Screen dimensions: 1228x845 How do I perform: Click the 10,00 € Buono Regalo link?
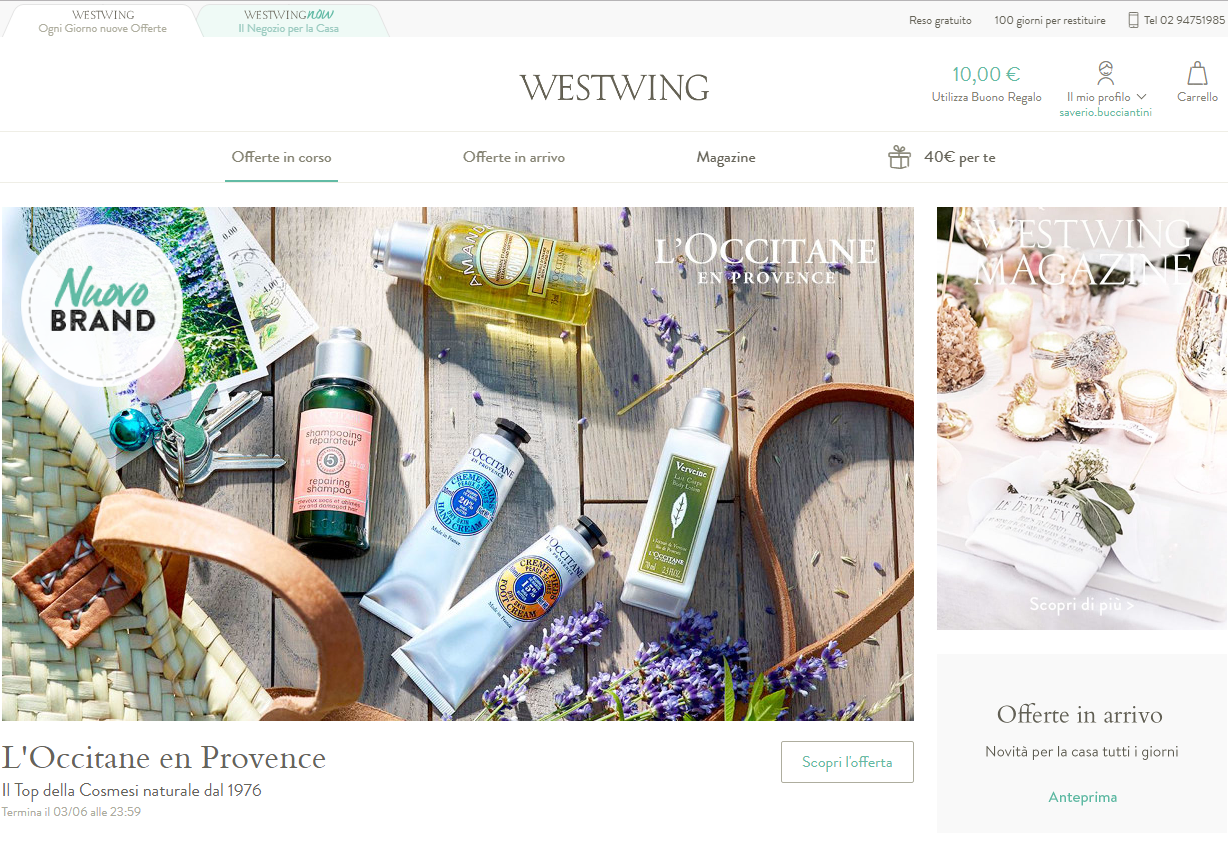[x=986, y=83]
